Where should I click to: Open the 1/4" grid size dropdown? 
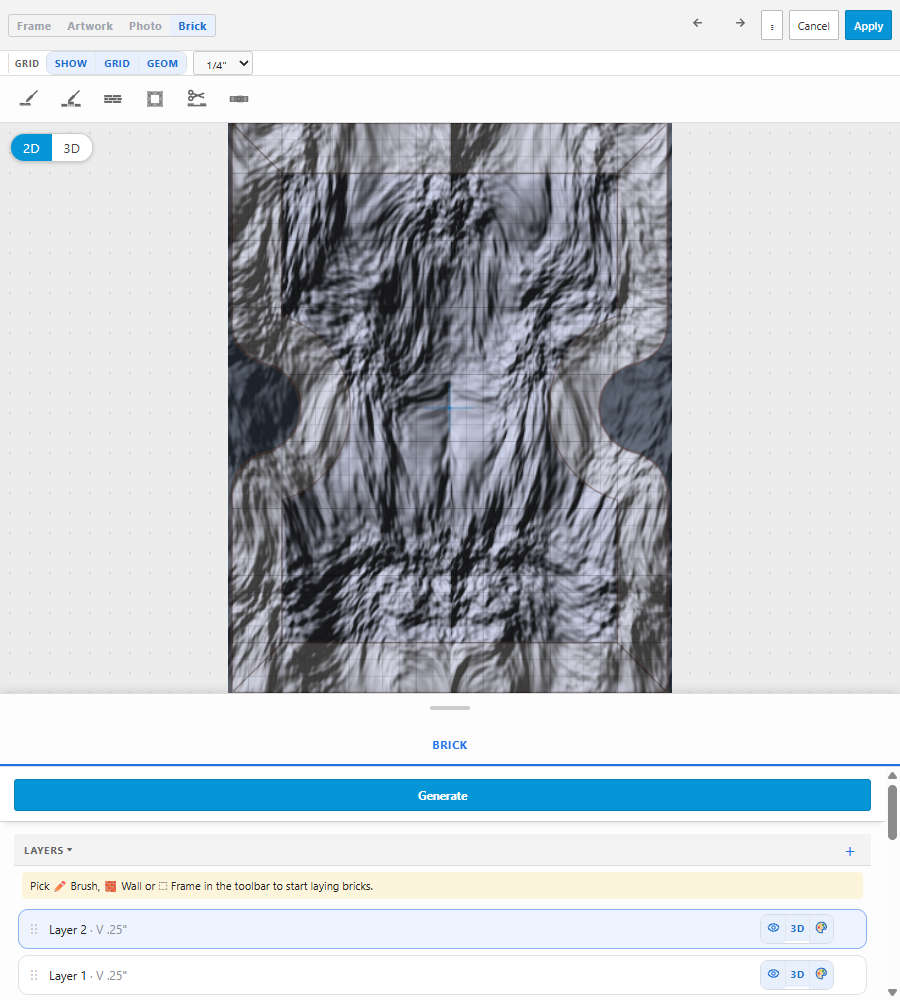click(x=223, y=63)
